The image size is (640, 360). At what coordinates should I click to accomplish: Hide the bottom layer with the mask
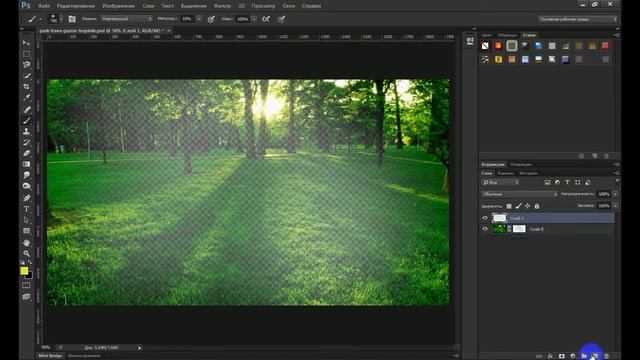pyautogui.click(x=485, y=229)
